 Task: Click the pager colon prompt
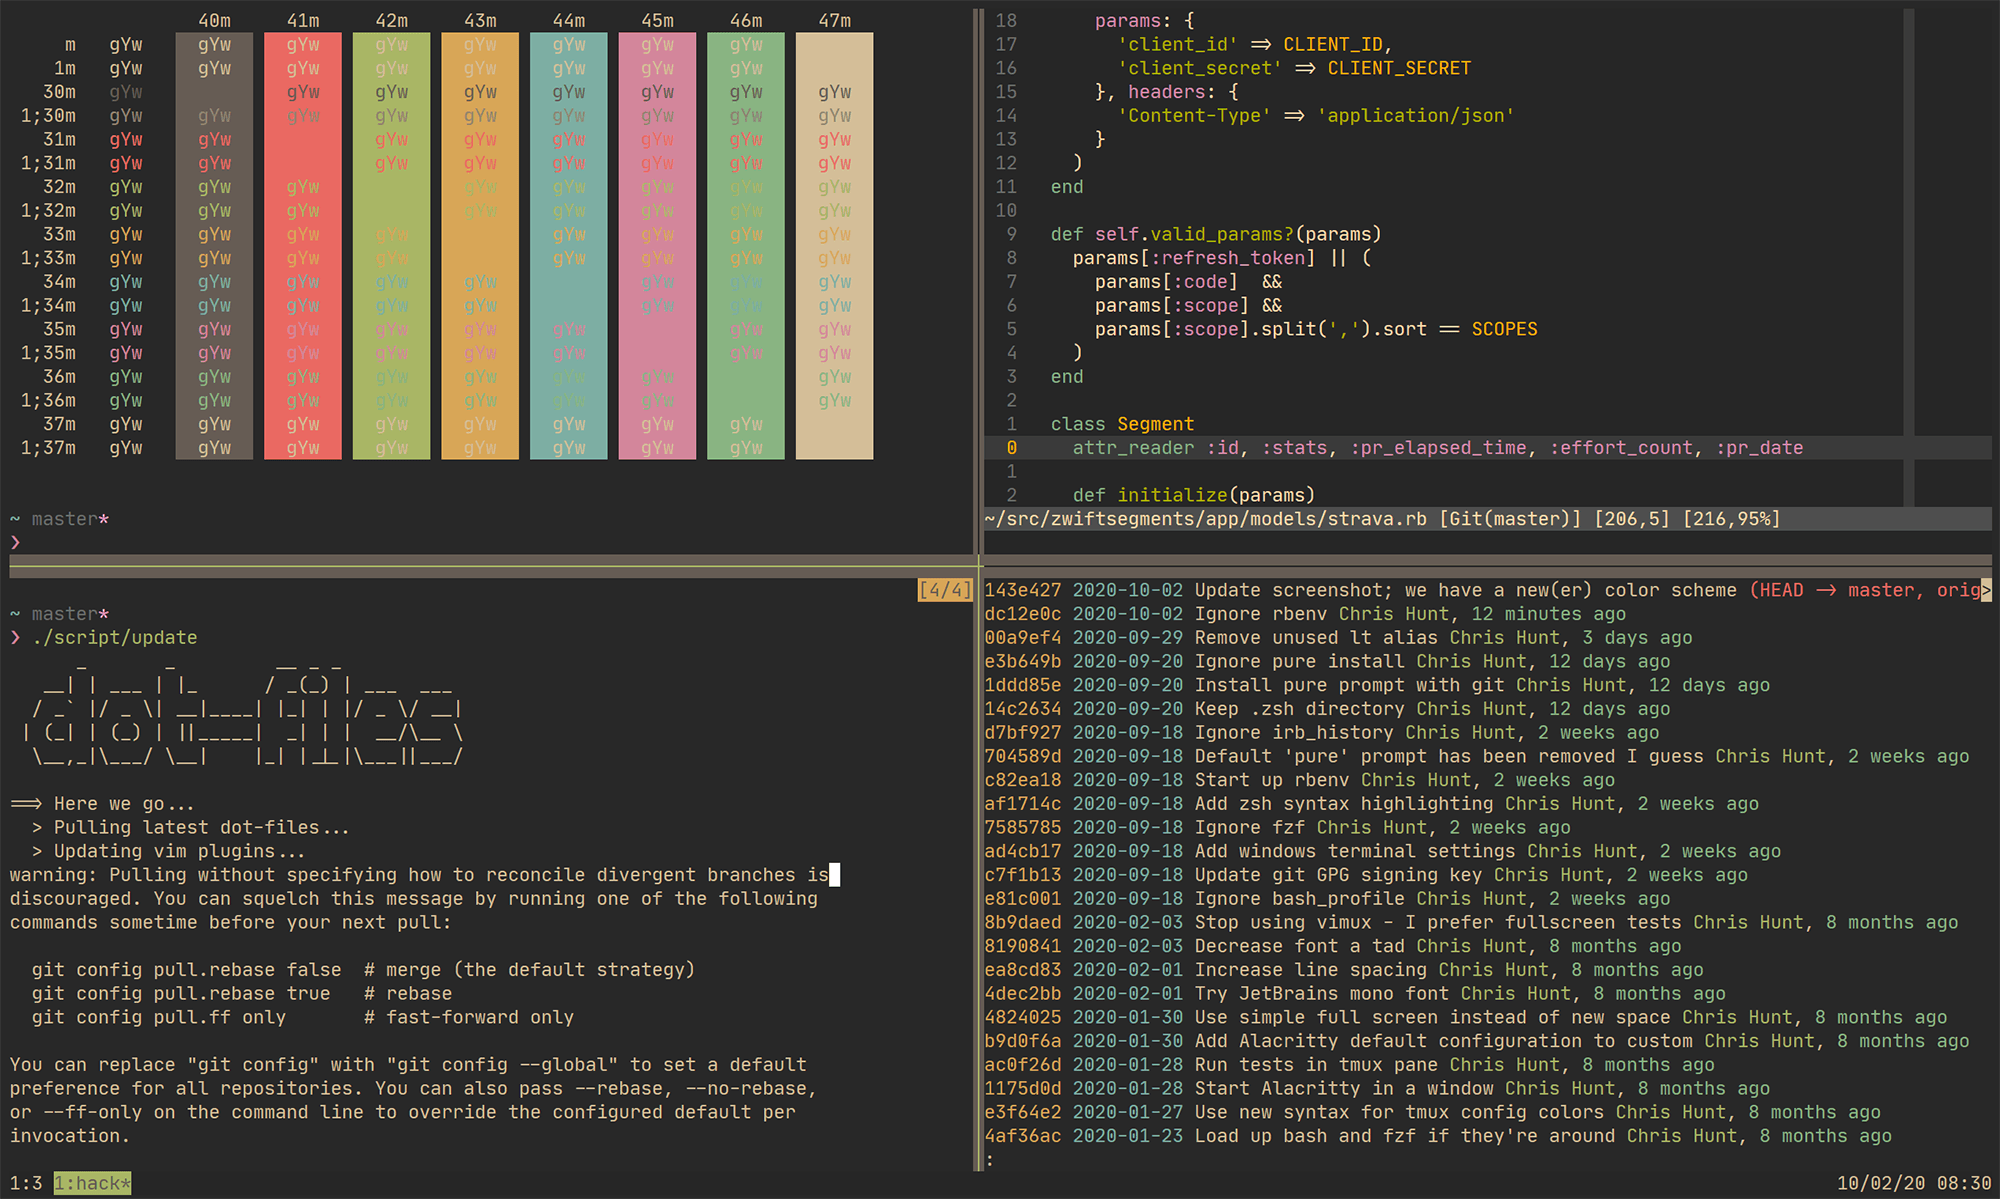click(x=990, y=1160)
